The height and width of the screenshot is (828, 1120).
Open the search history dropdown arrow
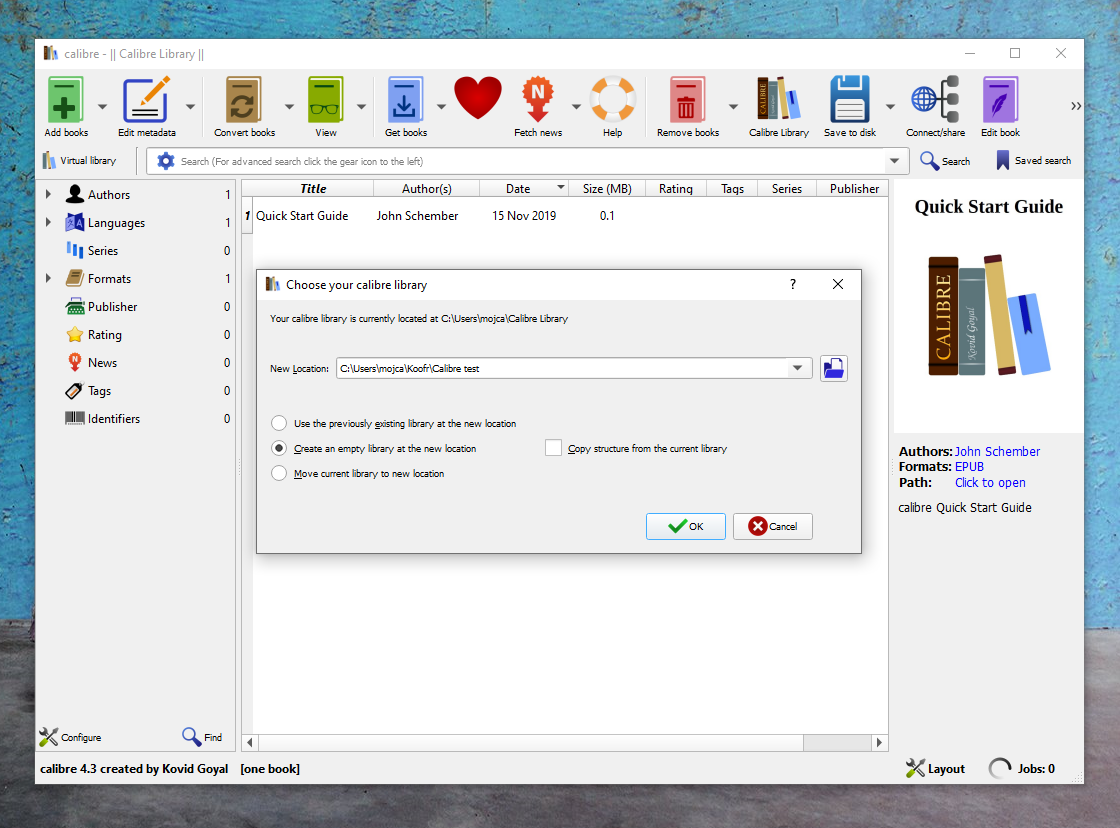[894, 161]
